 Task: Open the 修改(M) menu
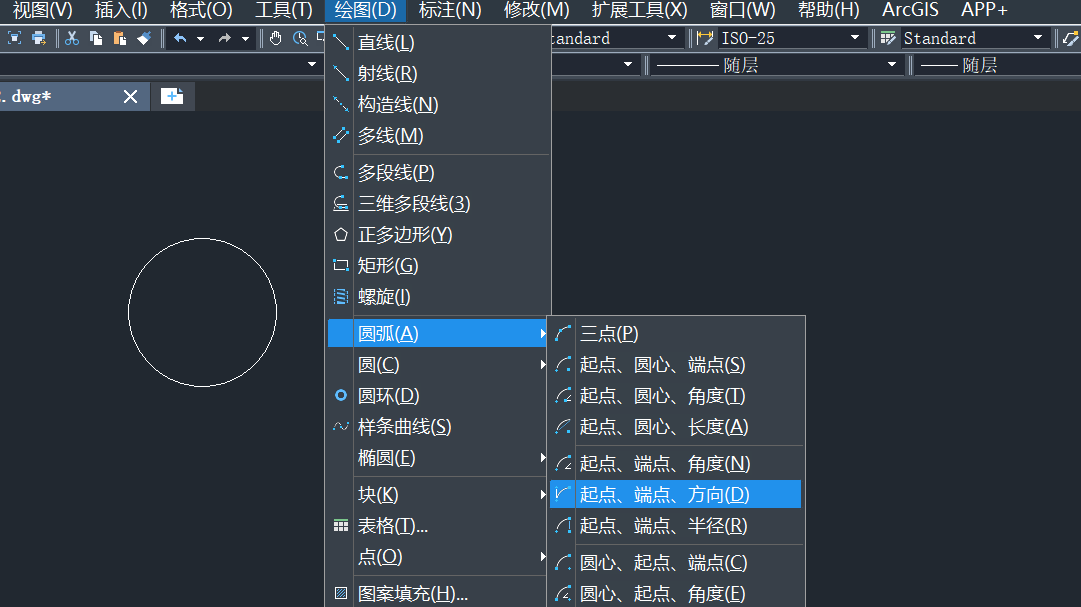536,10
